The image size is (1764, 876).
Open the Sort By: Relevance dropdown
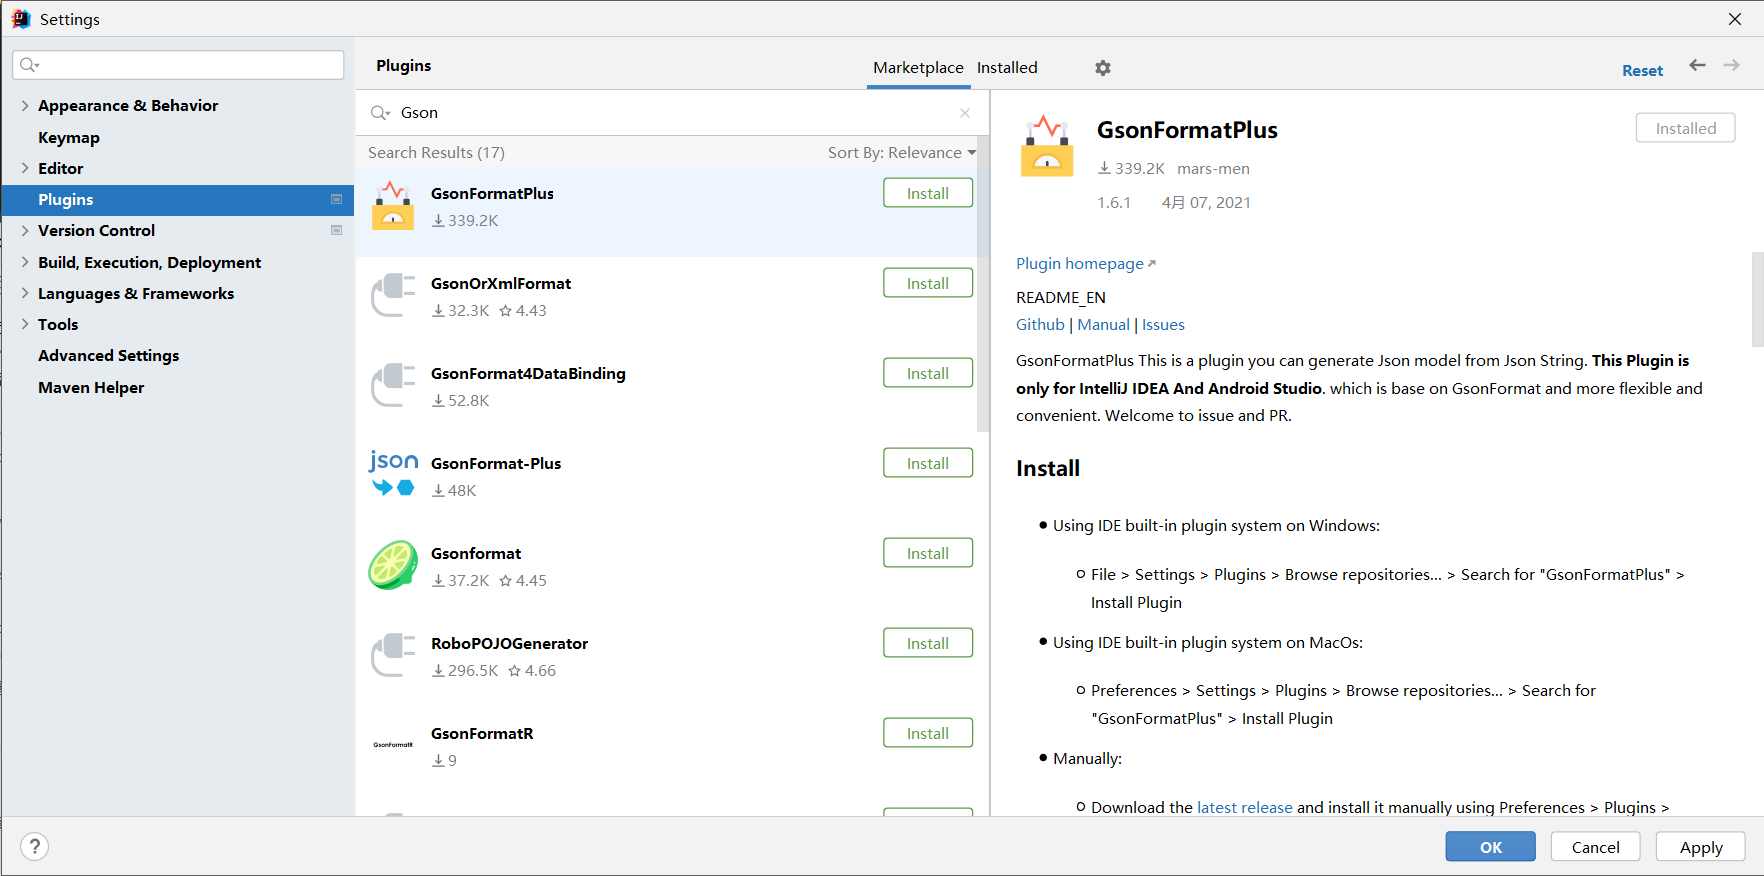tap(901, 153)
